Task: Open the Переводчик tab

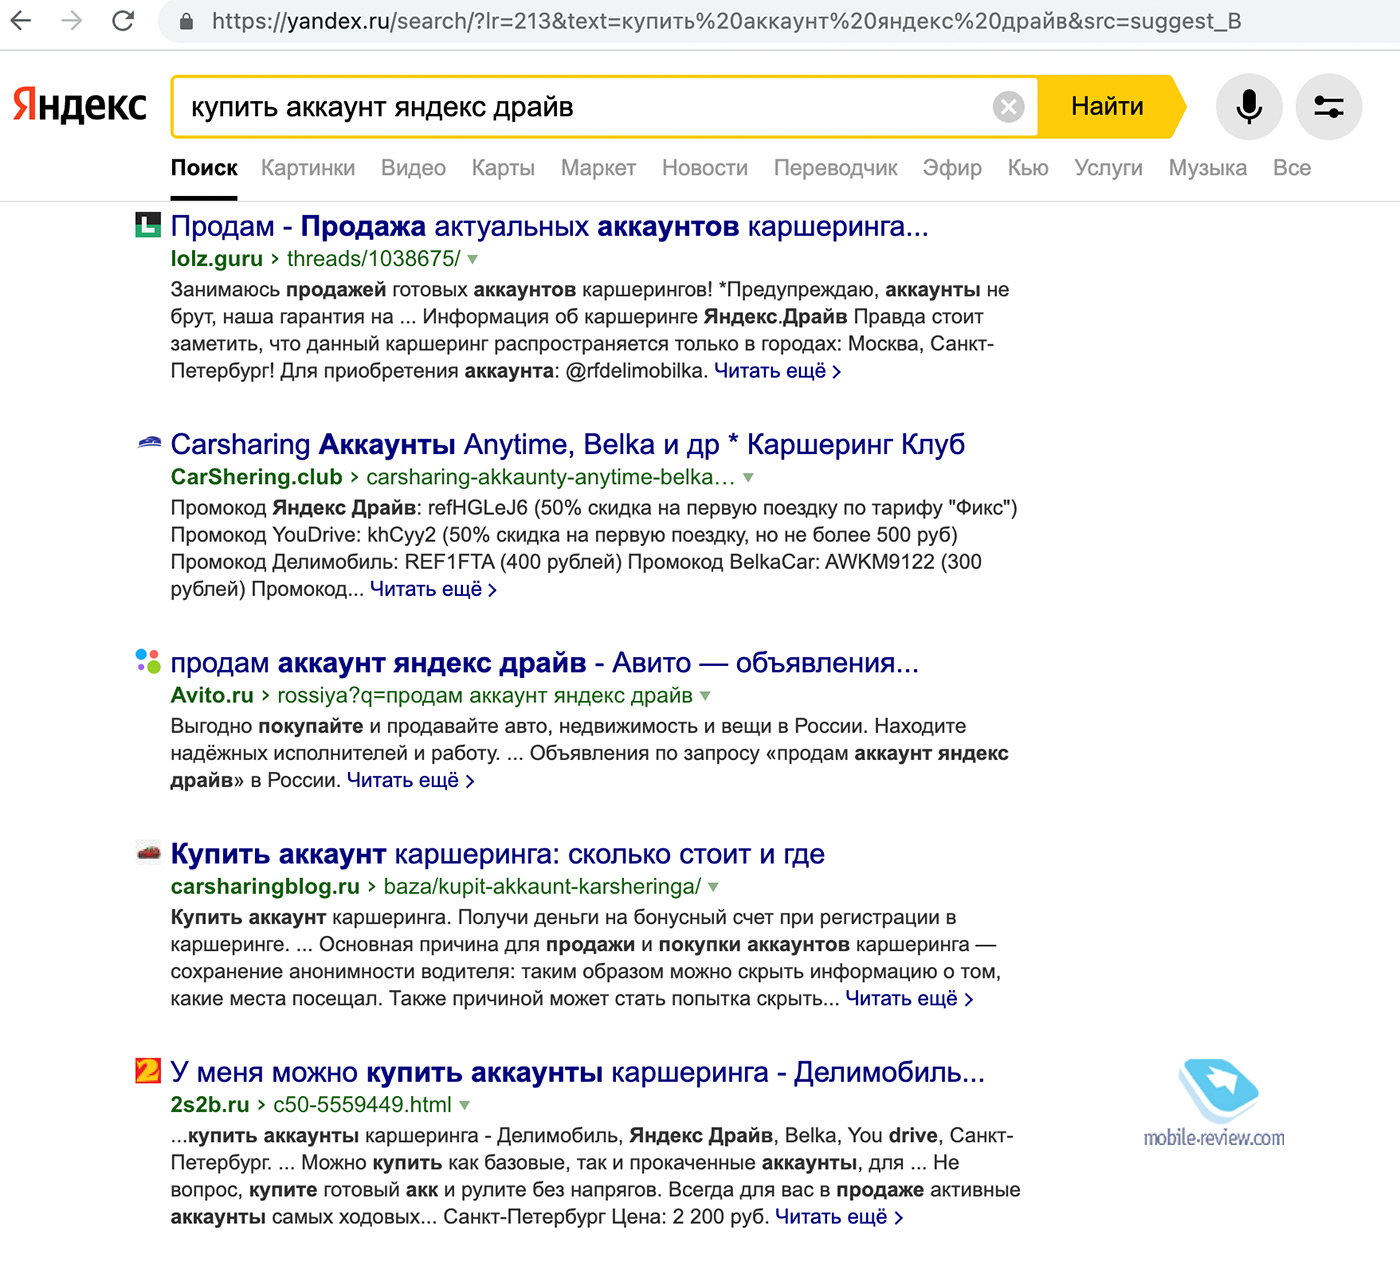Action: click(x=835, y=168)
